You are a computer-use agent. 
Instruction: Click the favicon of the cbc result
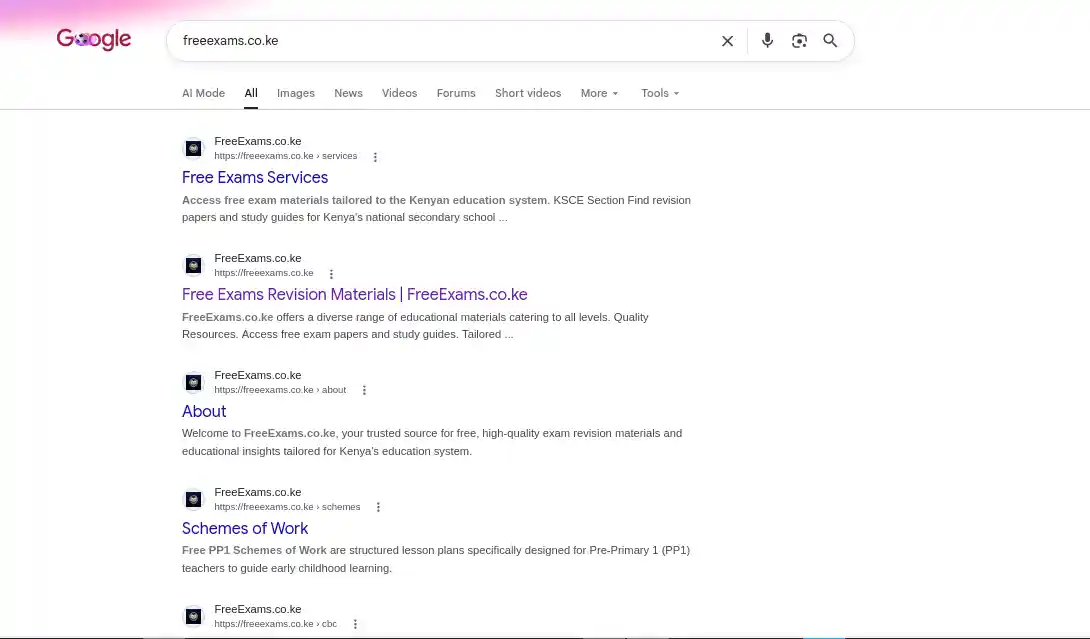194,616
